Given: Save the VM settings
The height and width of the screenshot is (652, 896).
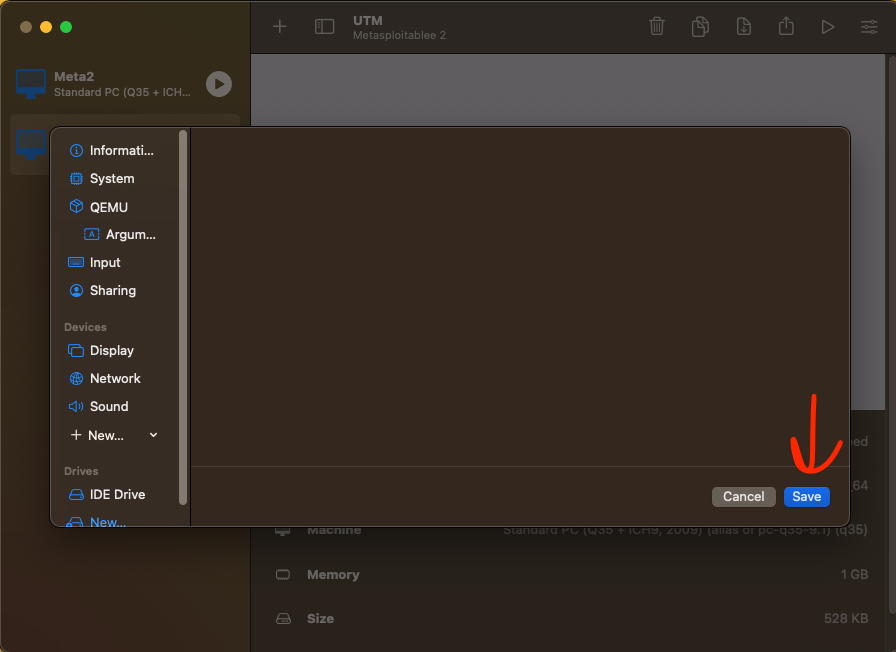Looking at the screenshot, I should tap(806, 497).
